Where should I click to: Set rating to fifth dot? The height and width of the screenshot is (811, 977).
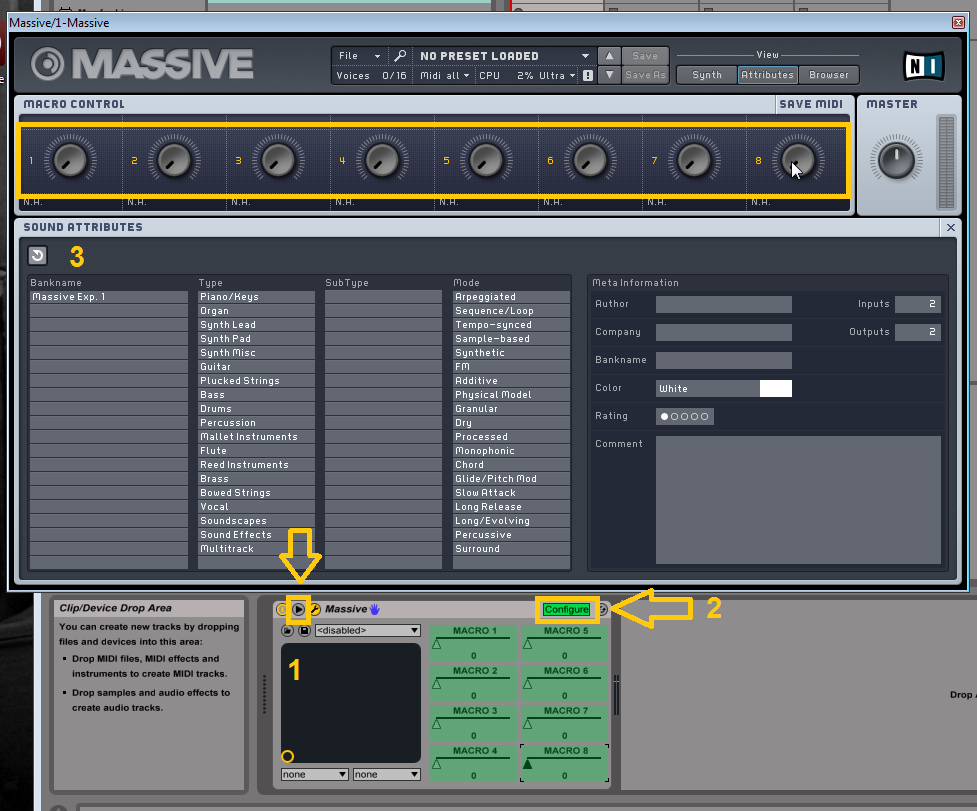pos(704,417)
